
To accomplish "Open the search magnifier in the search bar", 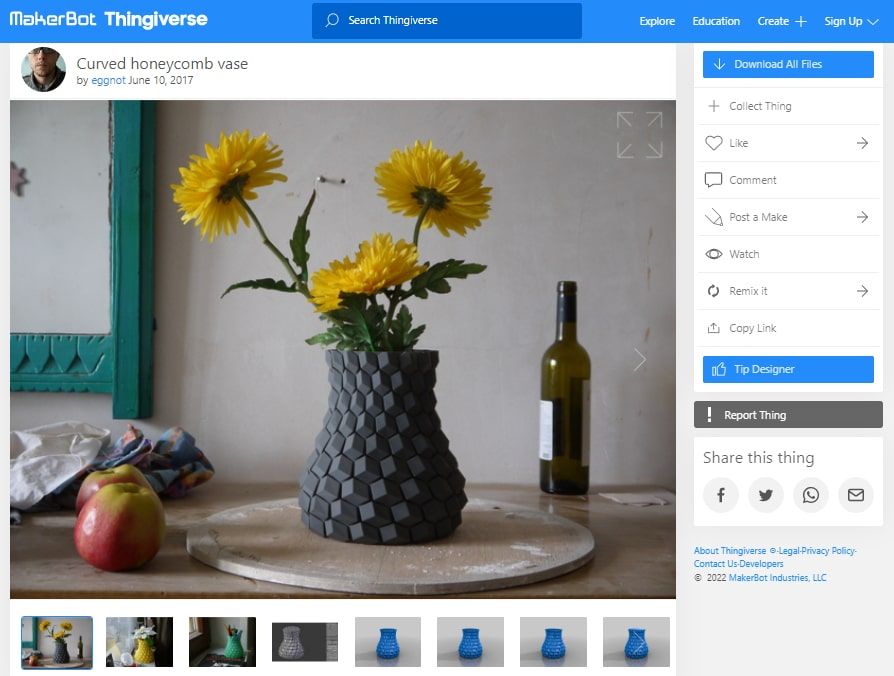I will pos(330,19).
